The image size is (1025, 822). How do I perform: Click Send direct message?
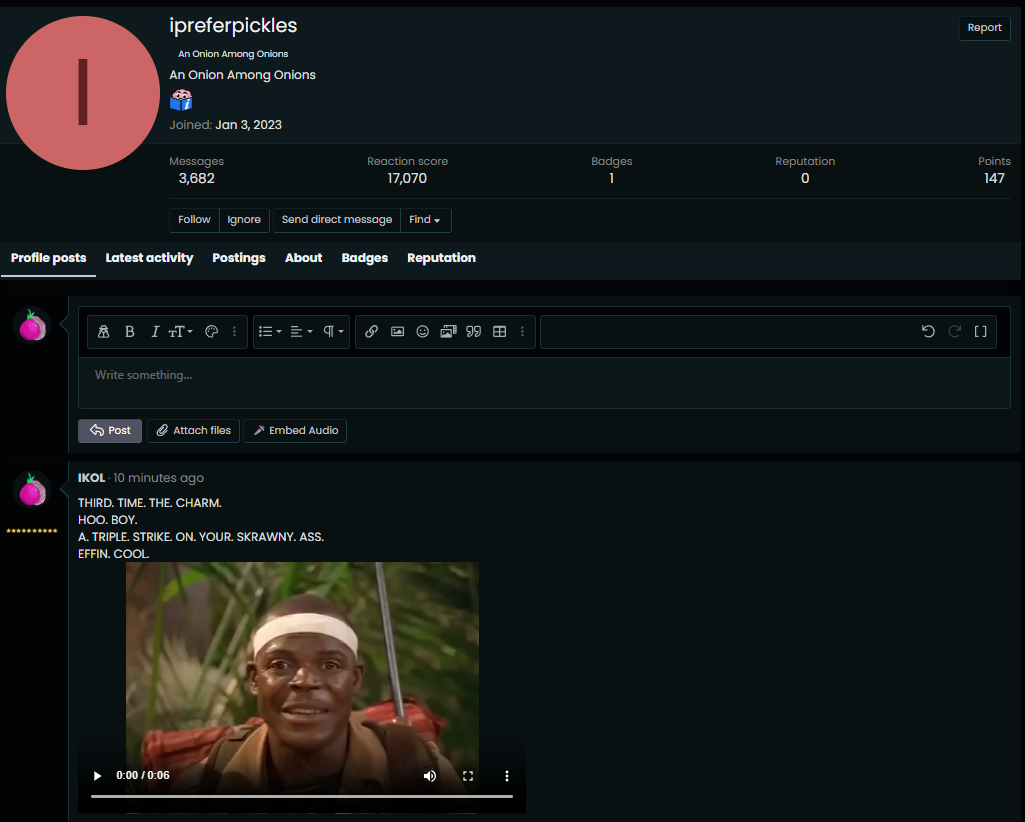(336, 220)
